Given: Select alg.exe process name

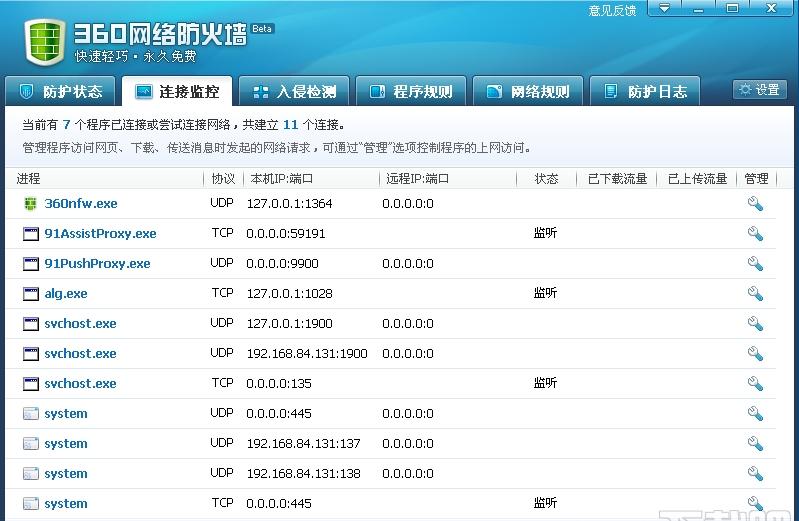Looking at the screenshot, I should point(66,294).
